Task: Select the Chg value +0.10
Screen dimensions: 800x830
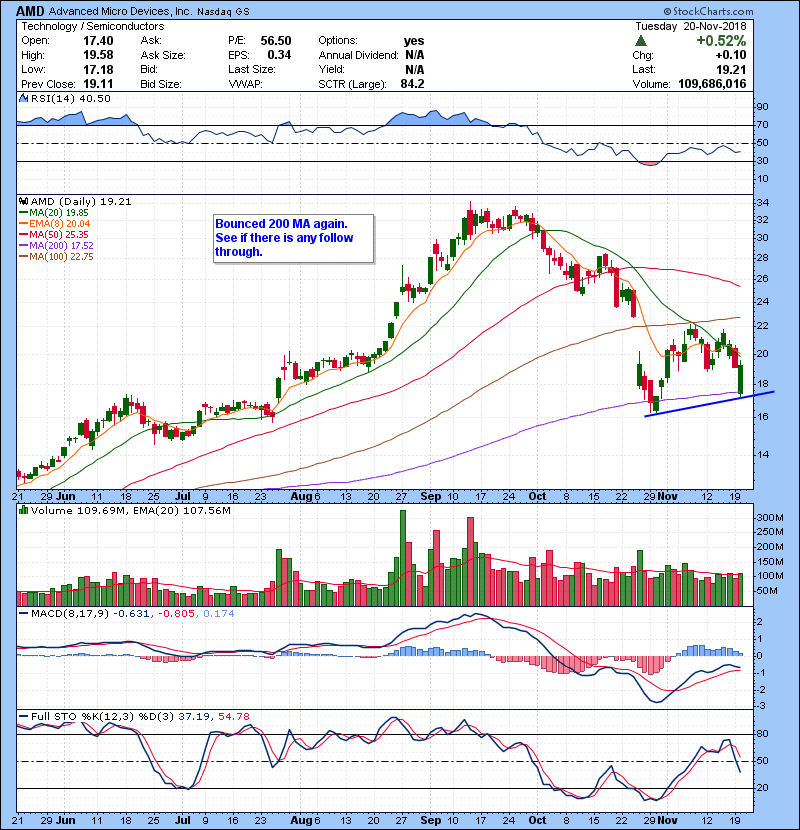Action: tap(731, 55)
